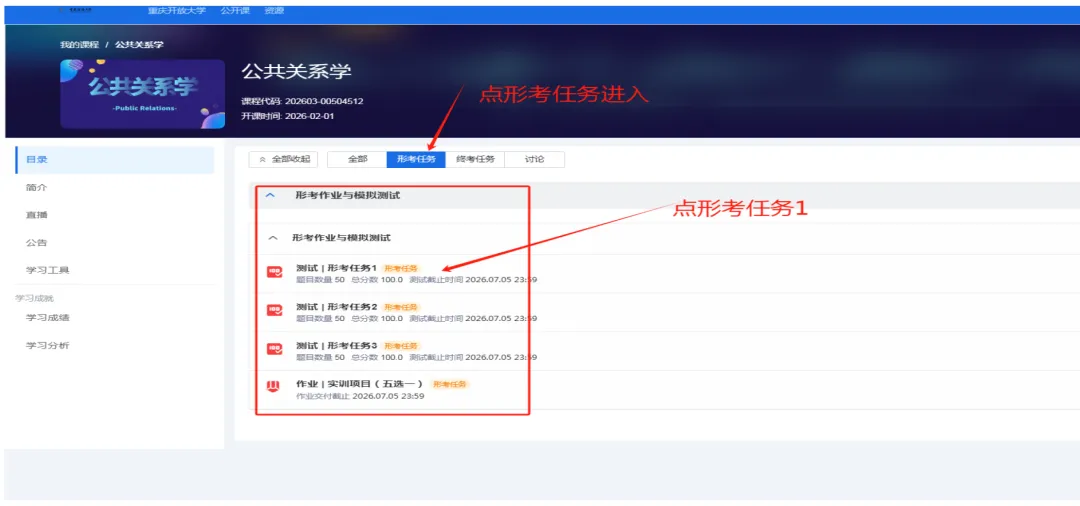The height and width of the screenshot is (506, 1080).
Task: Click the 形考任务 tag beside 形考任务3
Action: (x=401, y=346)
